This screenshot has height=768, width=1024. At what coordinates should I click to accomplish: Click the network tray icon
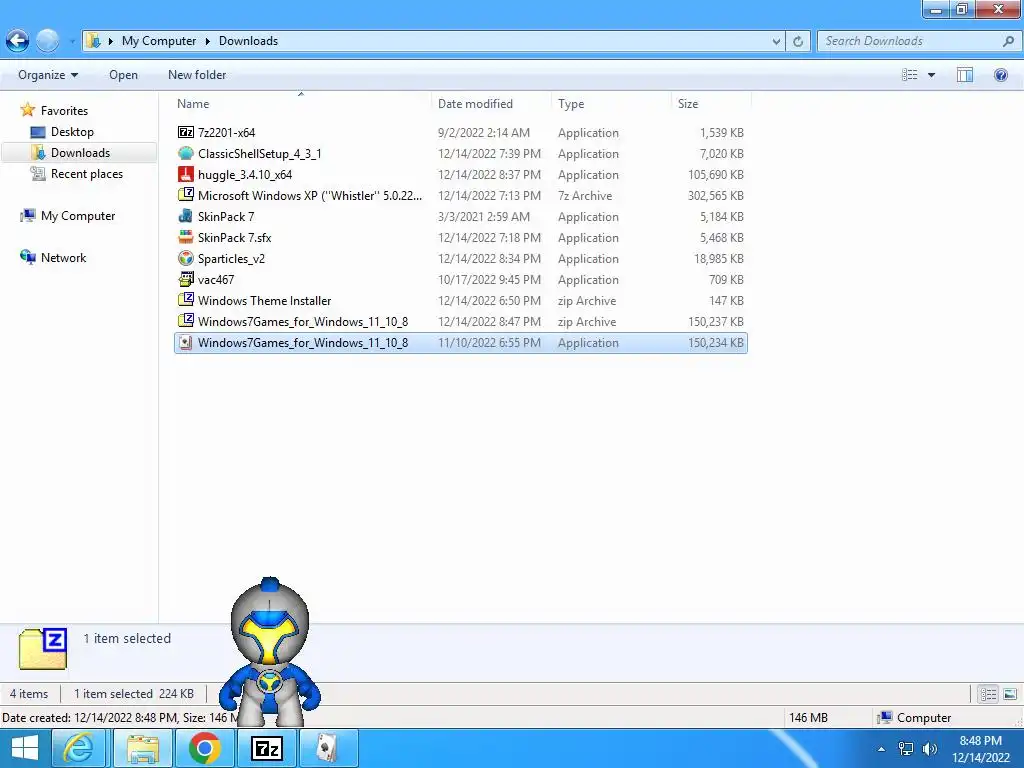click(x=906, y=749)
